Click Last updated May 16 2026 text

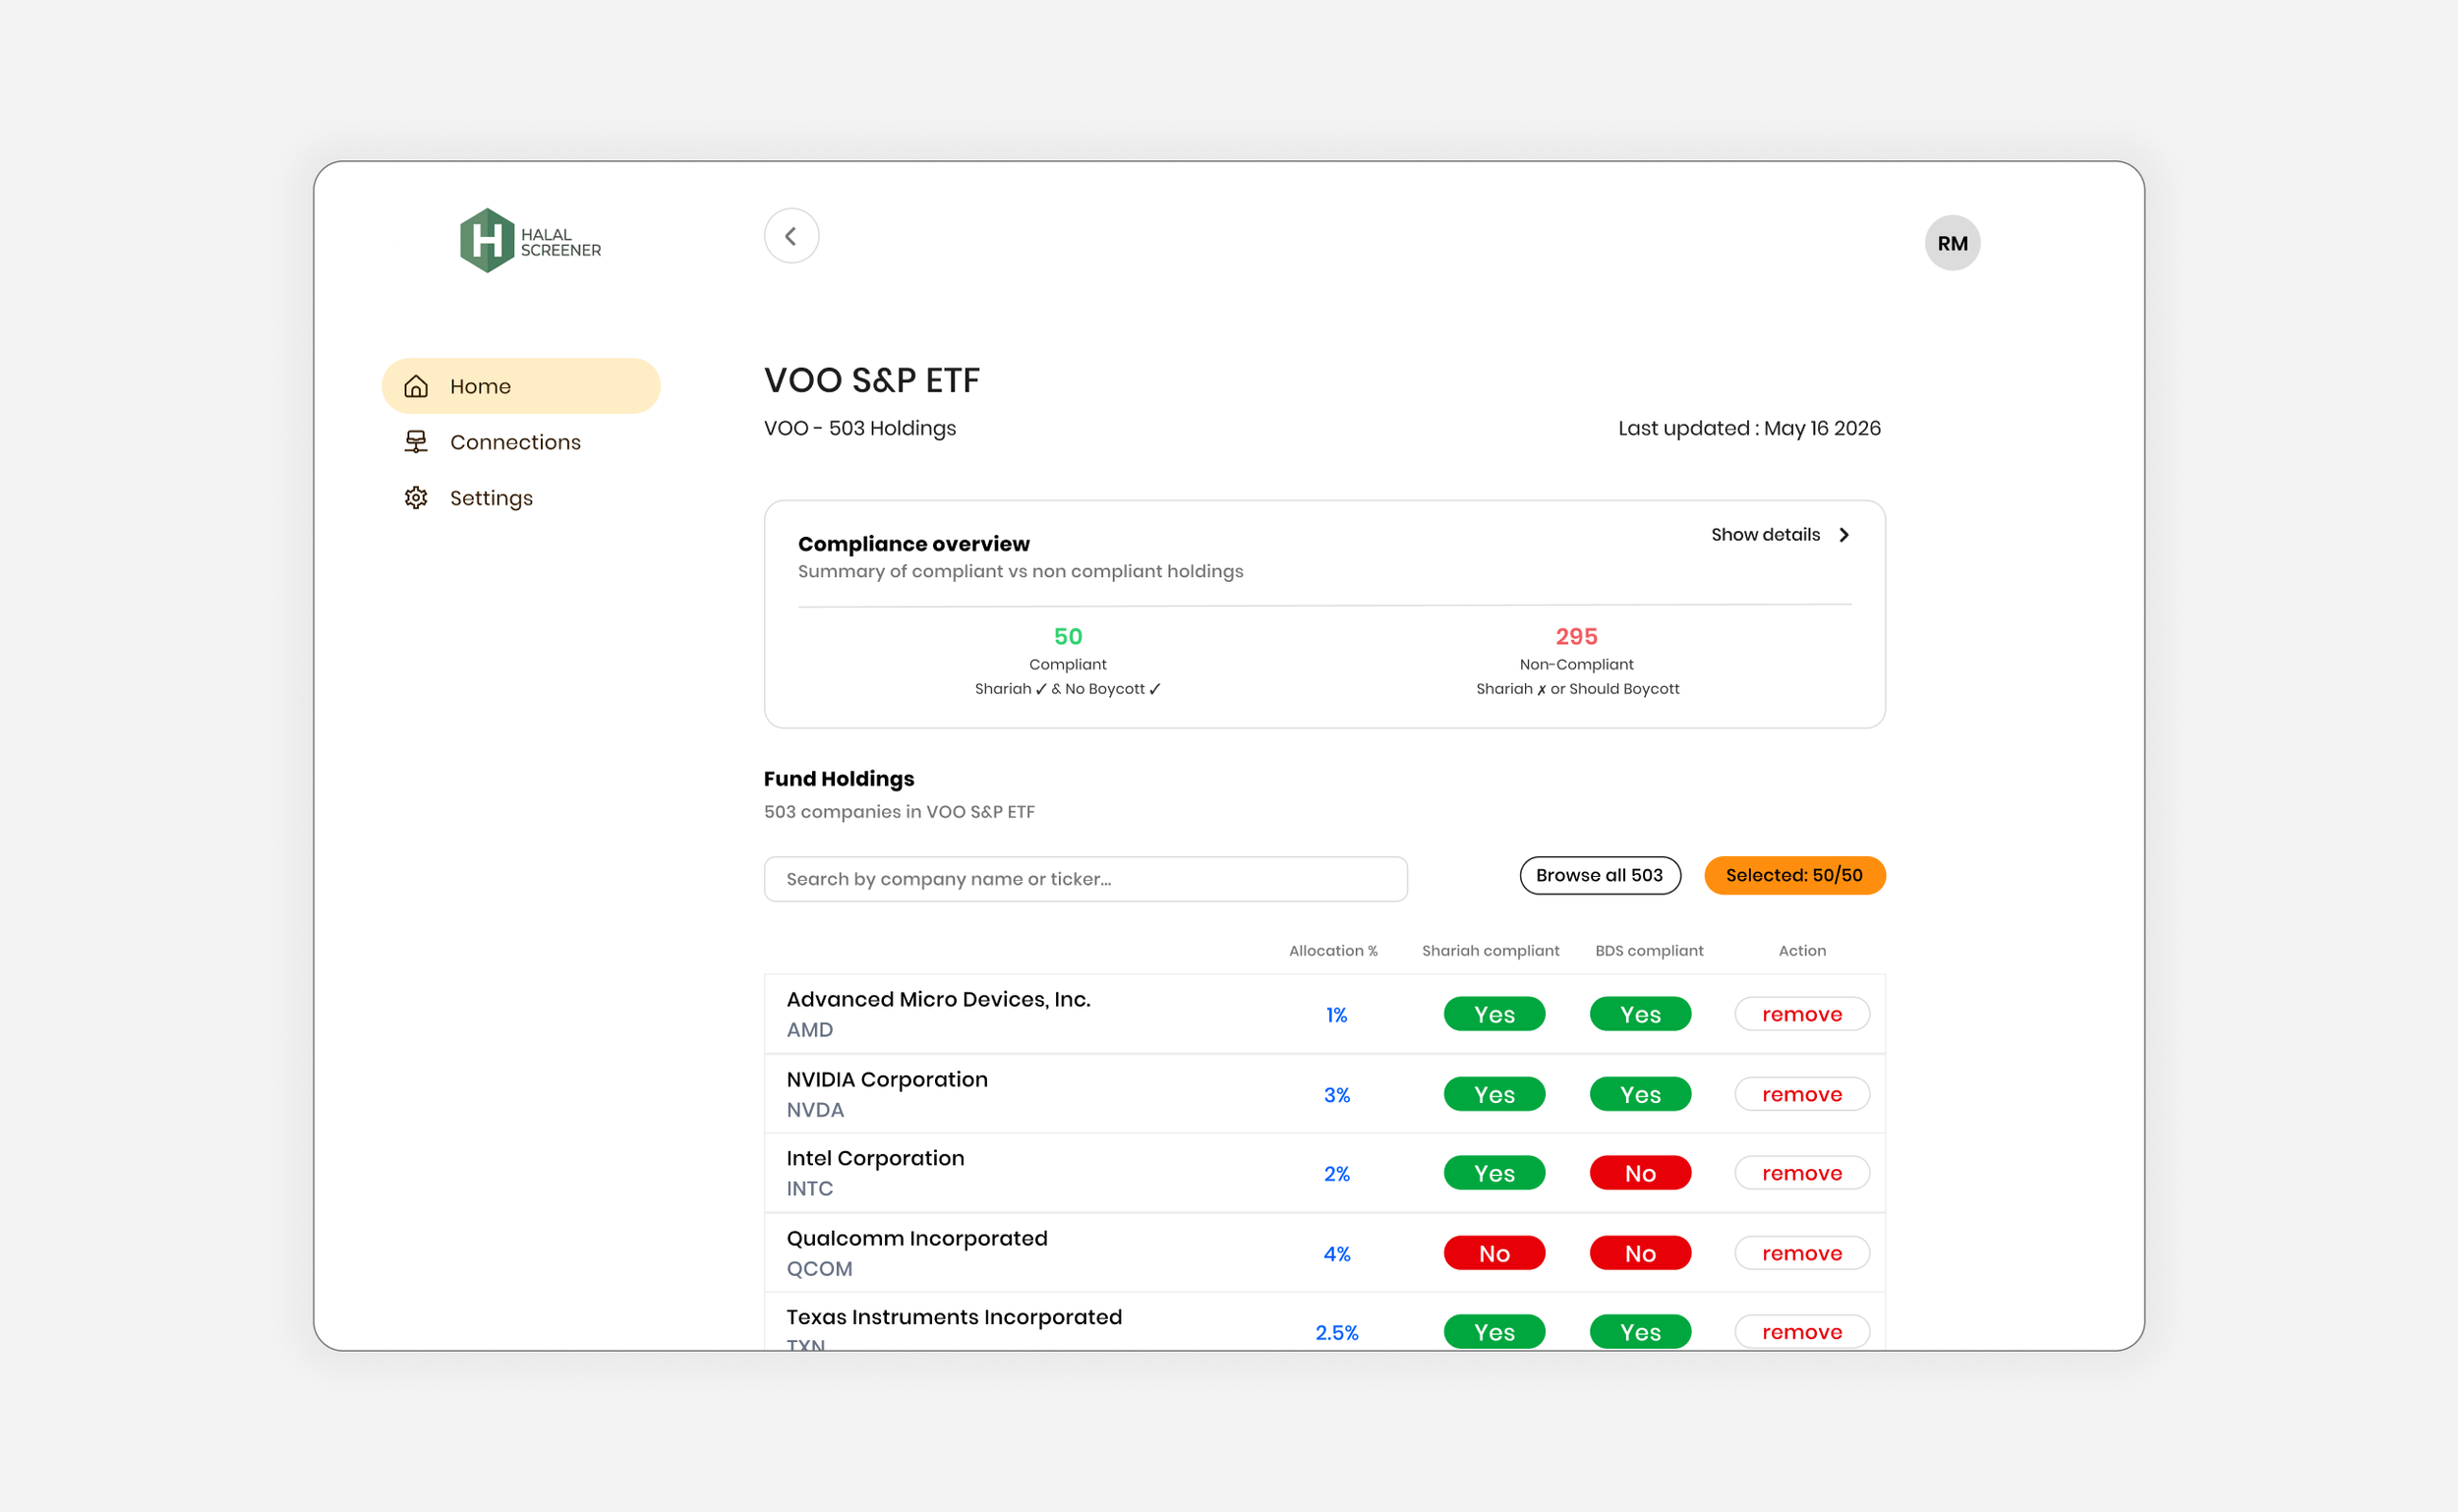pos(1749,428)
